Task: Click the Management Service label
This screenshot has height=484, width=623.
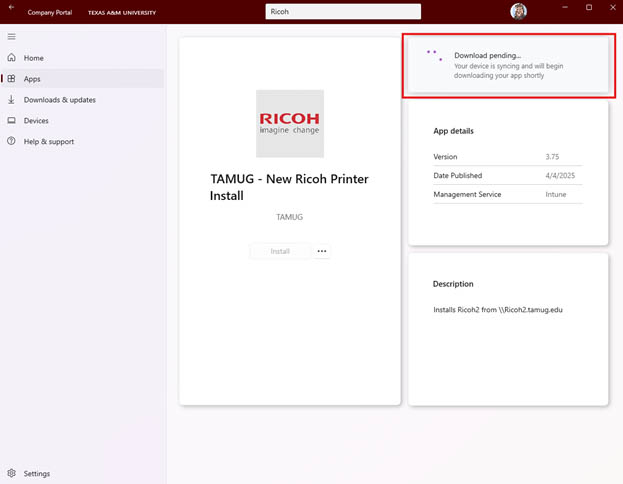Action: click(x=467, y=194)
